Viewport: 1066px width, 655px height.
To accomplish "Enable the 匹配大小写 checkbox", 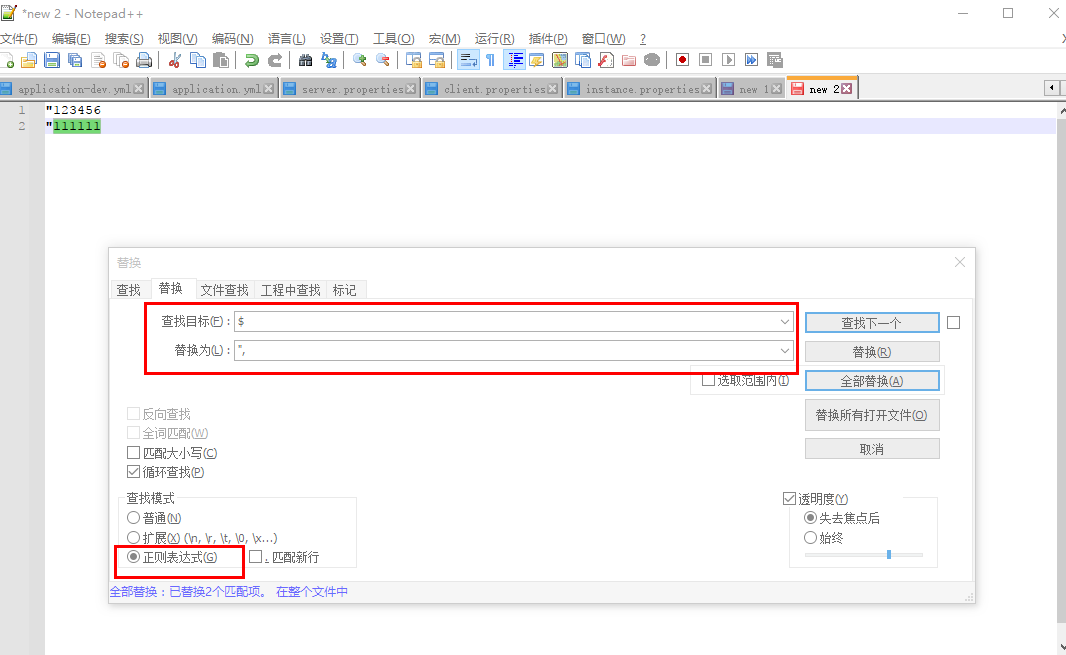I will pyautogui.click(x=133, y=453).
